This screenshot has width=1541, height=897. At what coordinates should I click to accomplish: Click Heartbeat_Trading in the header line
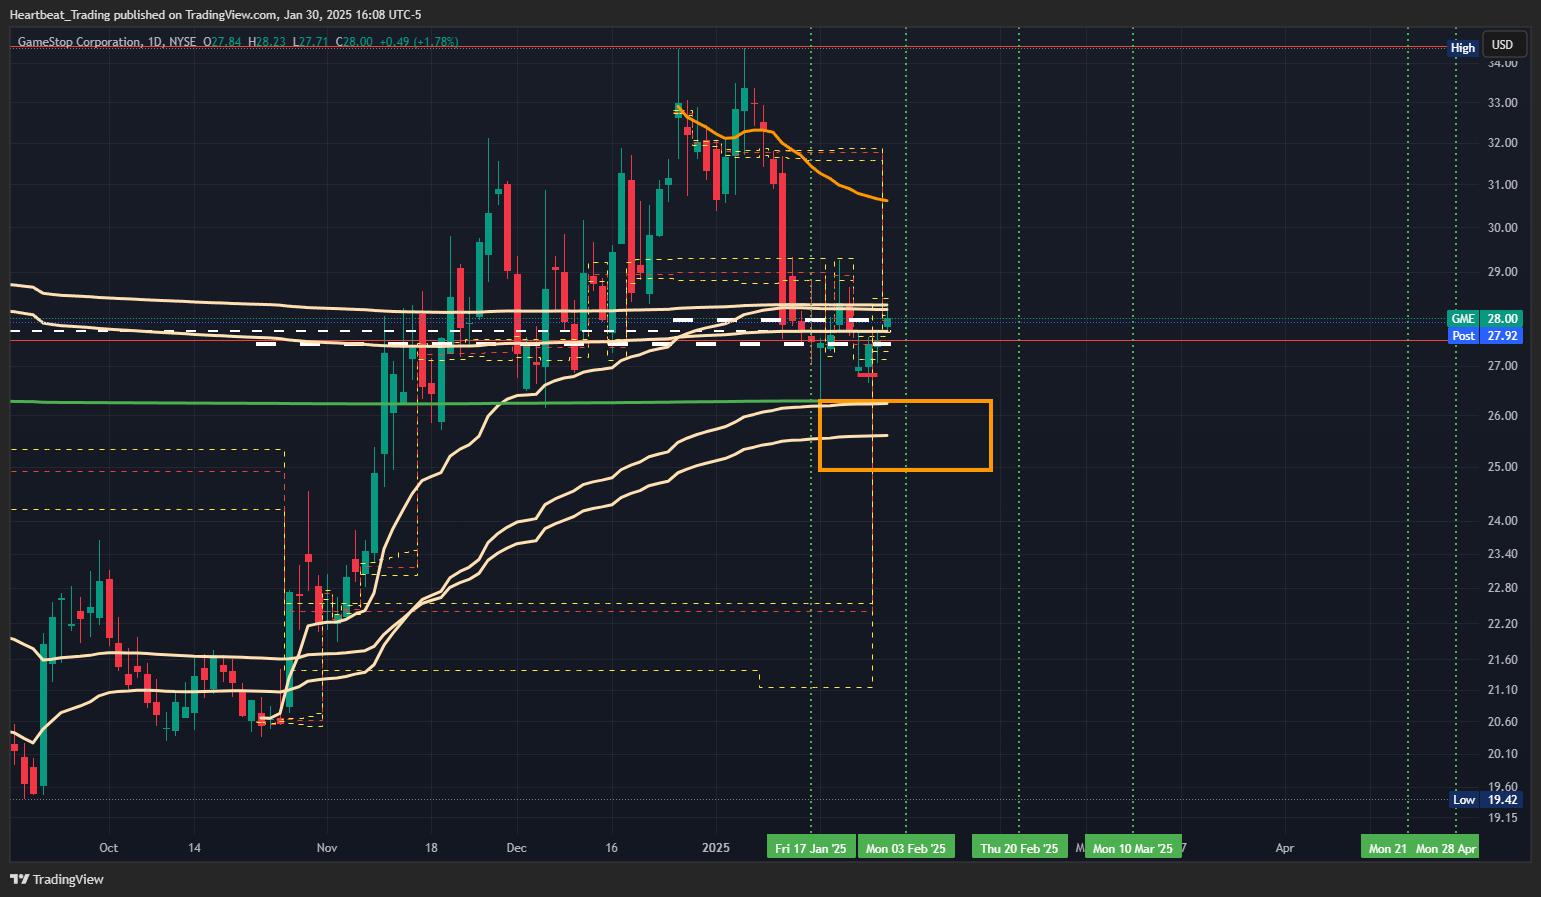58,15
